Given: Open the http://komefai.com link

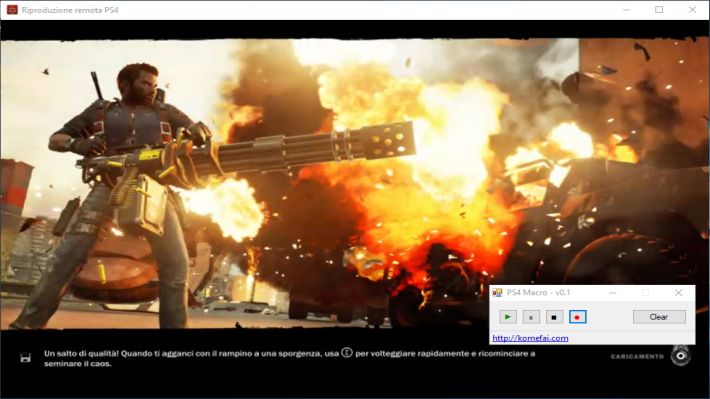Looking at the screenshot, I should [530, 338].
